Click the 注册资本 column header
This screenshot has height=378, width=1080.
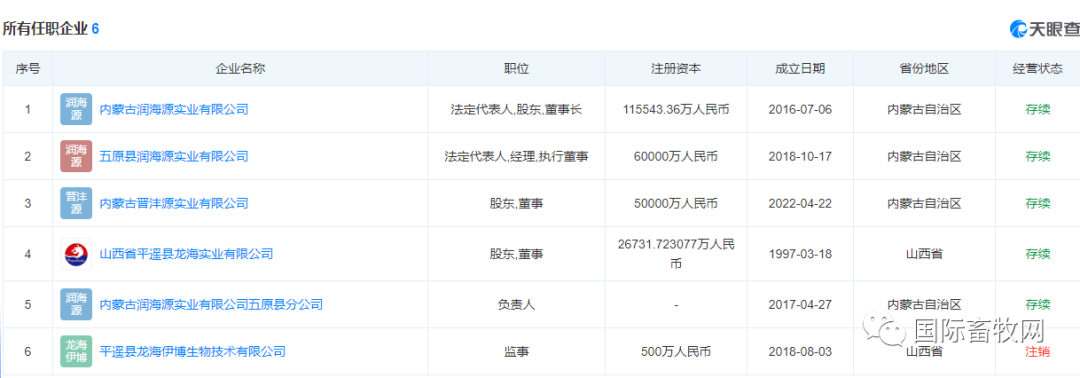click(x=676, y=69)
